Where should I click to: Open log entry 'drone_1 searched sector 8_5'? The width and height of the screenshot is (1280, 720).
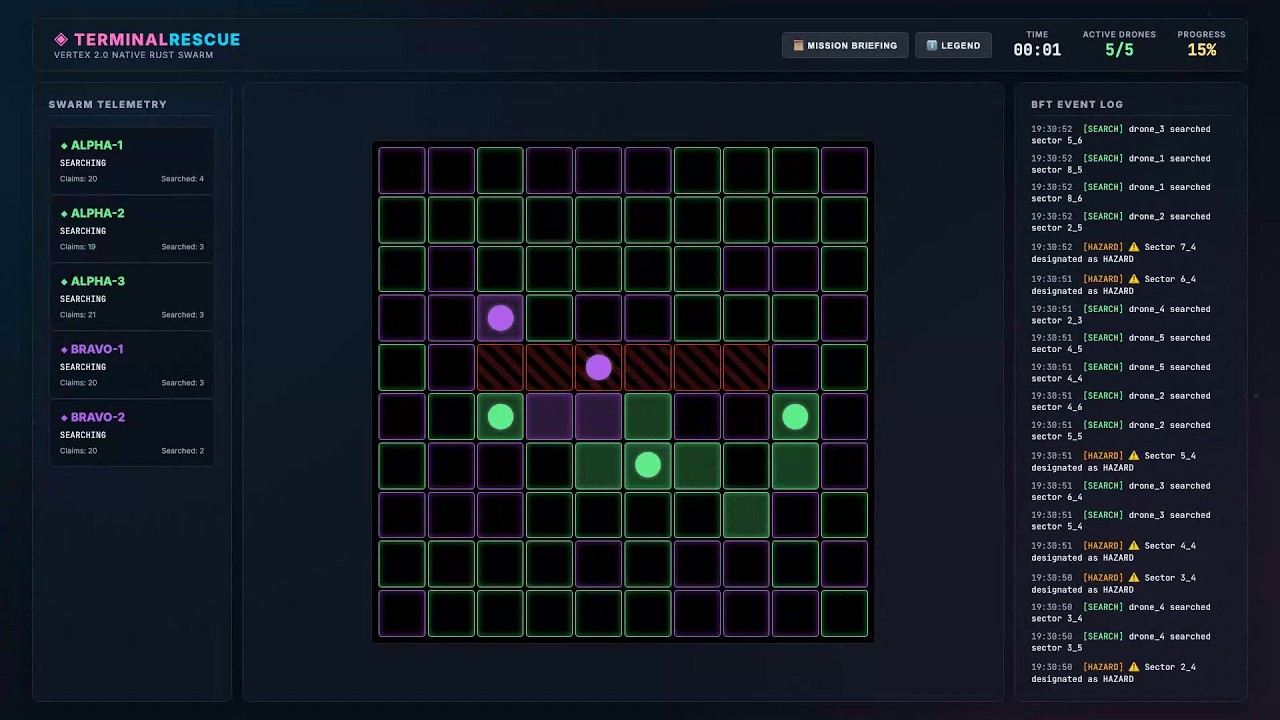pyautogui.click(x=1121, y=164)
